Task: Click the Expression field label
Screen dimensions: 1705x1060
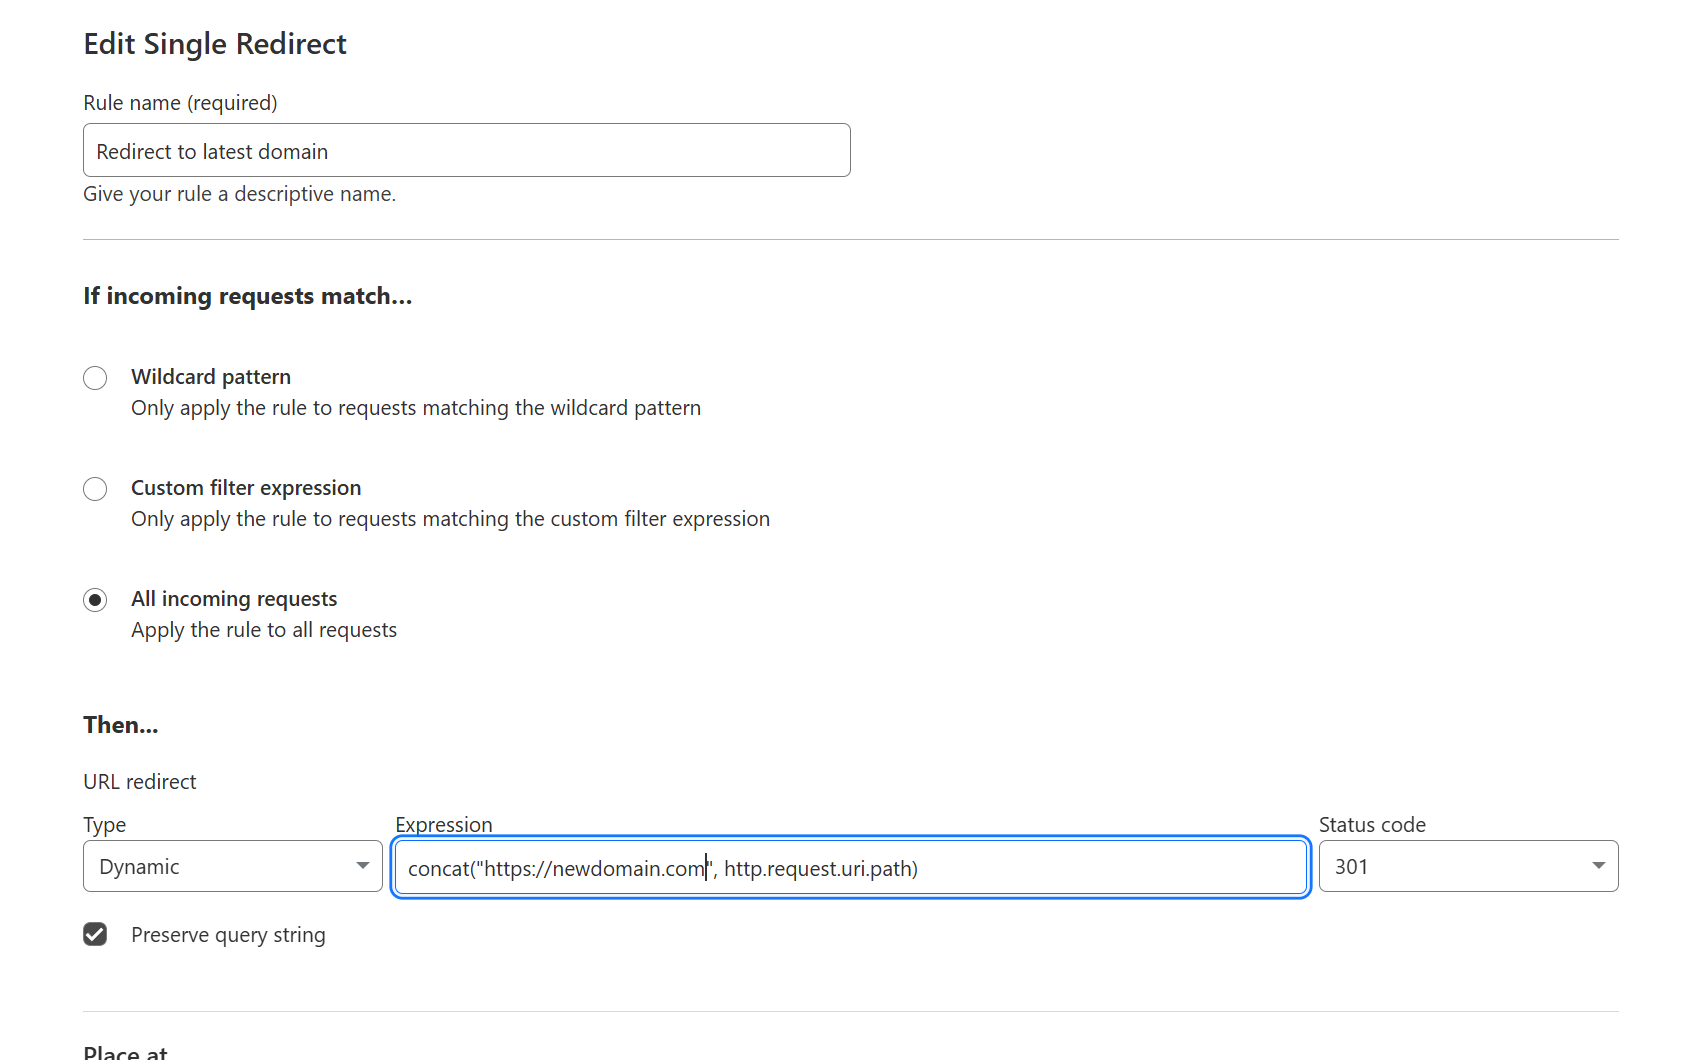Action: coord(444,825)
